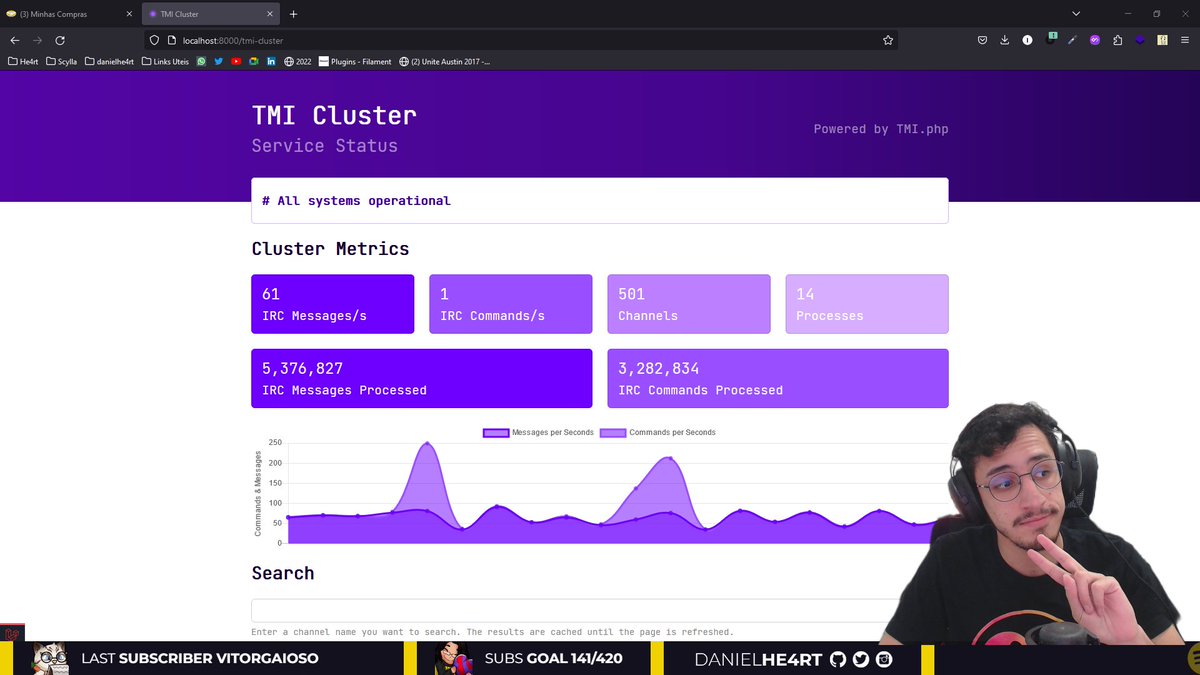
Task: Click the TMI Cluster page title
Action: point(334,115)
